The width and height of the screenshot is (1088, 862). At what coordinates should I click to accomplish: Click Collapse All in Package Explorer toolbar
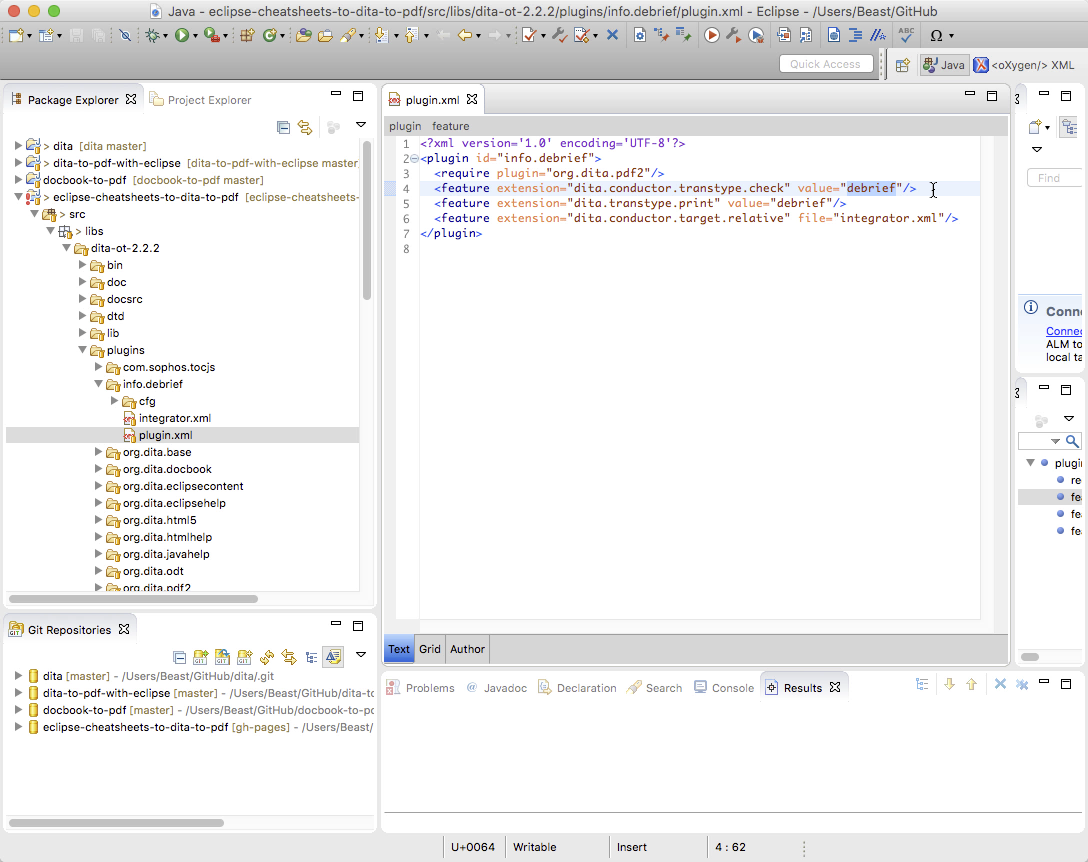[x=283, y=127]
